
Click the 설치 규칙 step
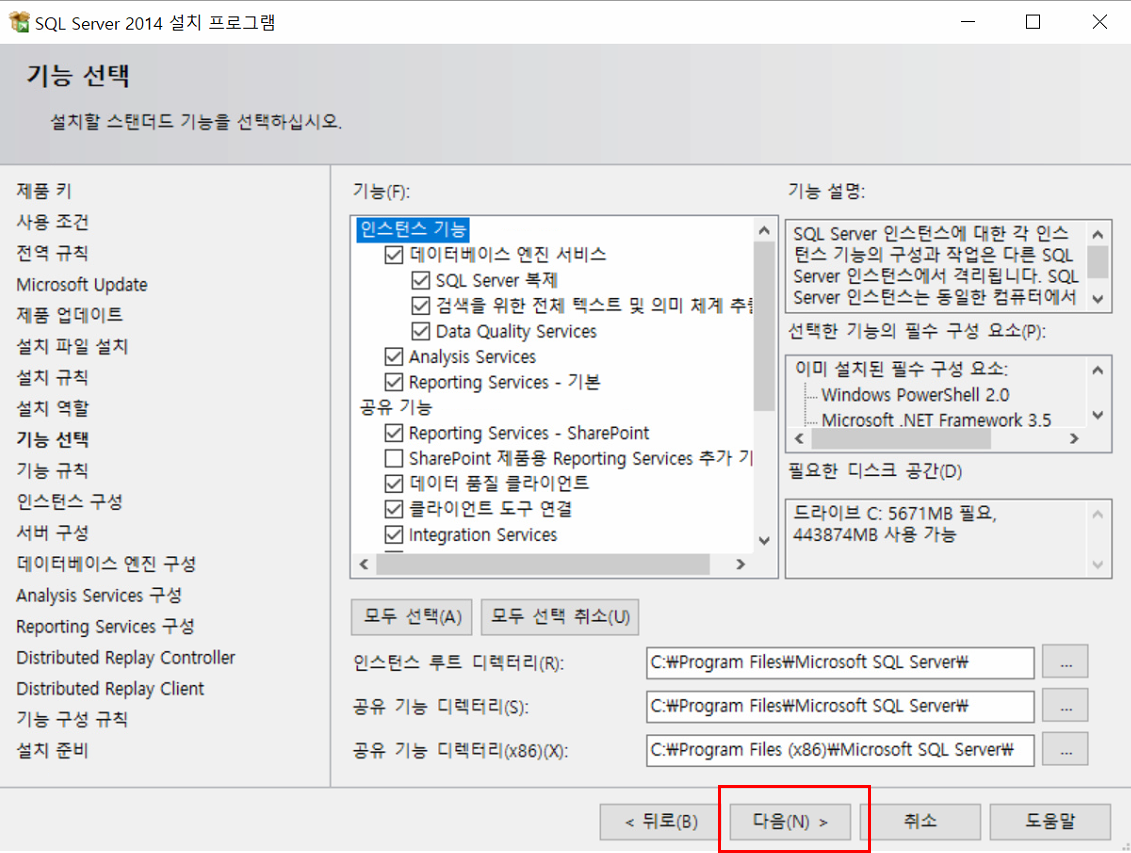point(53,378)
